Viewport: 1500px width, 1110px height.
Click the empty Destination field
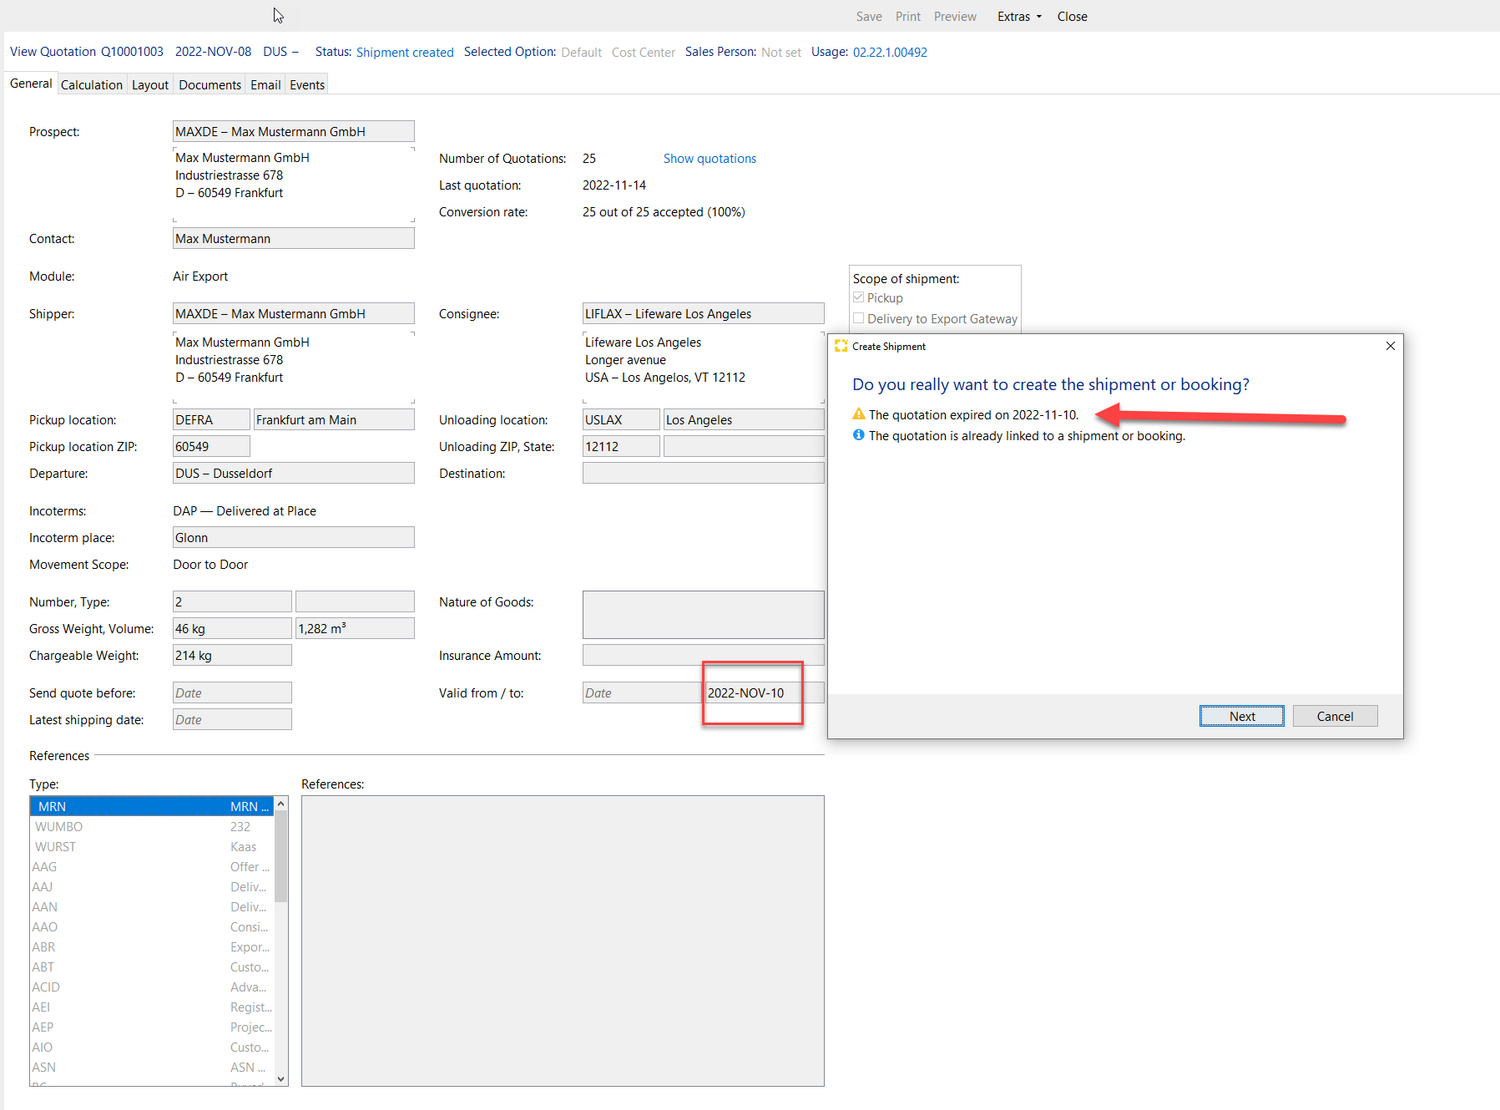pyautogui.click(x=703, y=473)
